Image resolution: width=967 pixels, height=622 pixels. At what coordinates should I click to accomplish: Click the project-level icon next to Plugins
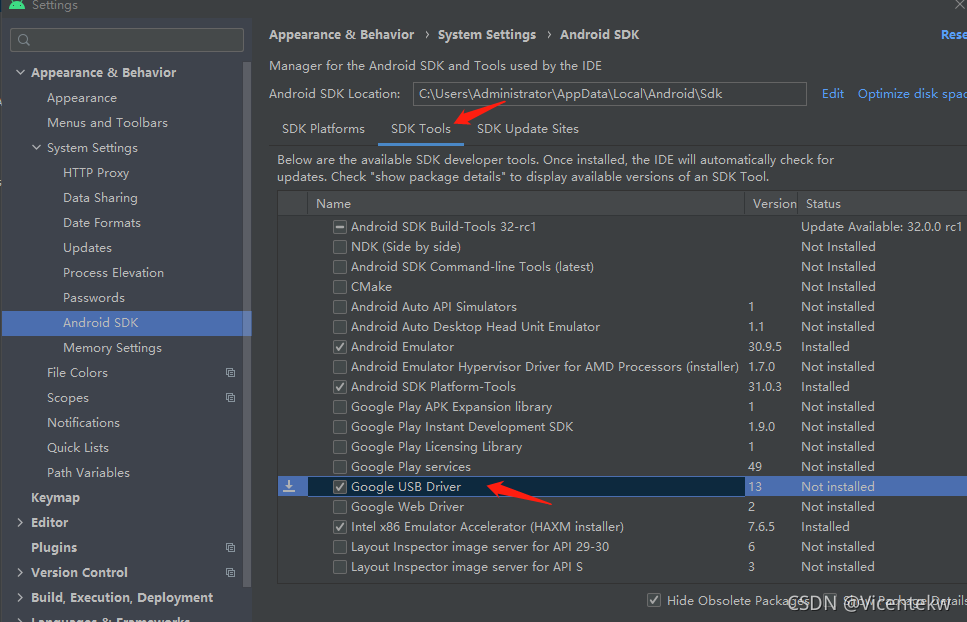[231, 547]
